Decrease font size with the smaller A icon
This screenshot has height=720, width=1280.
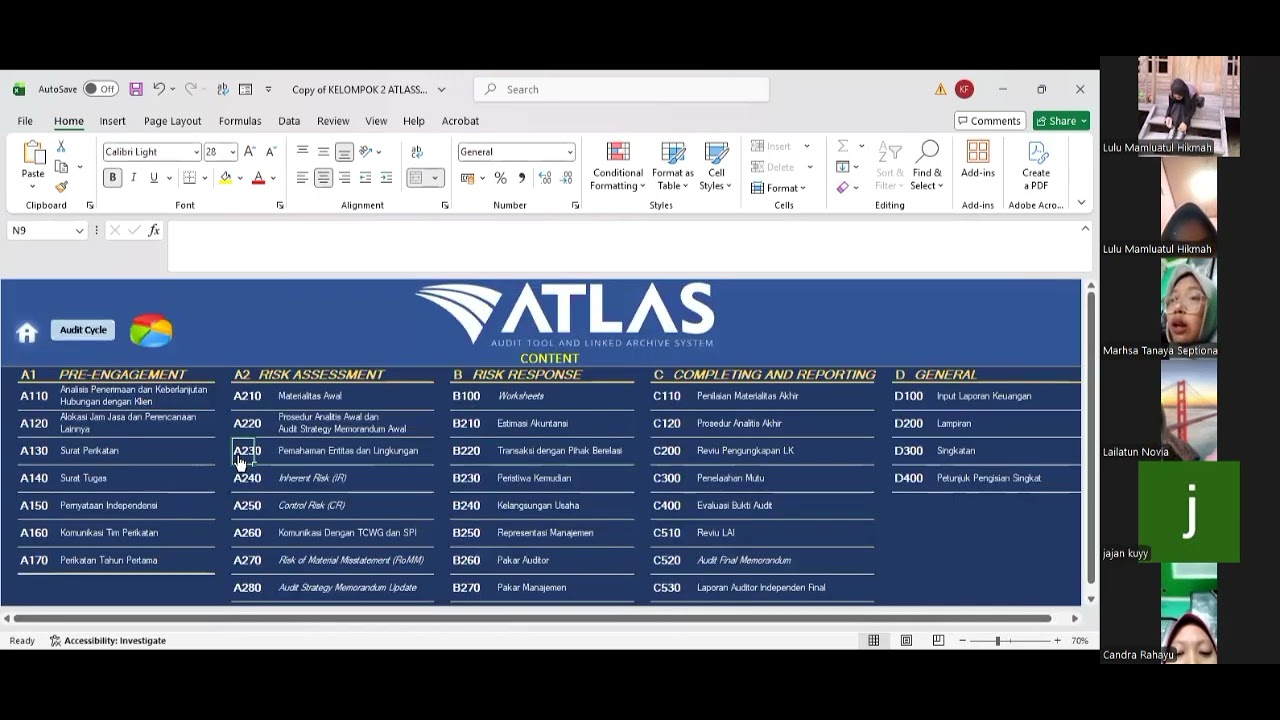pyautogui.click(x=270, y=152)
